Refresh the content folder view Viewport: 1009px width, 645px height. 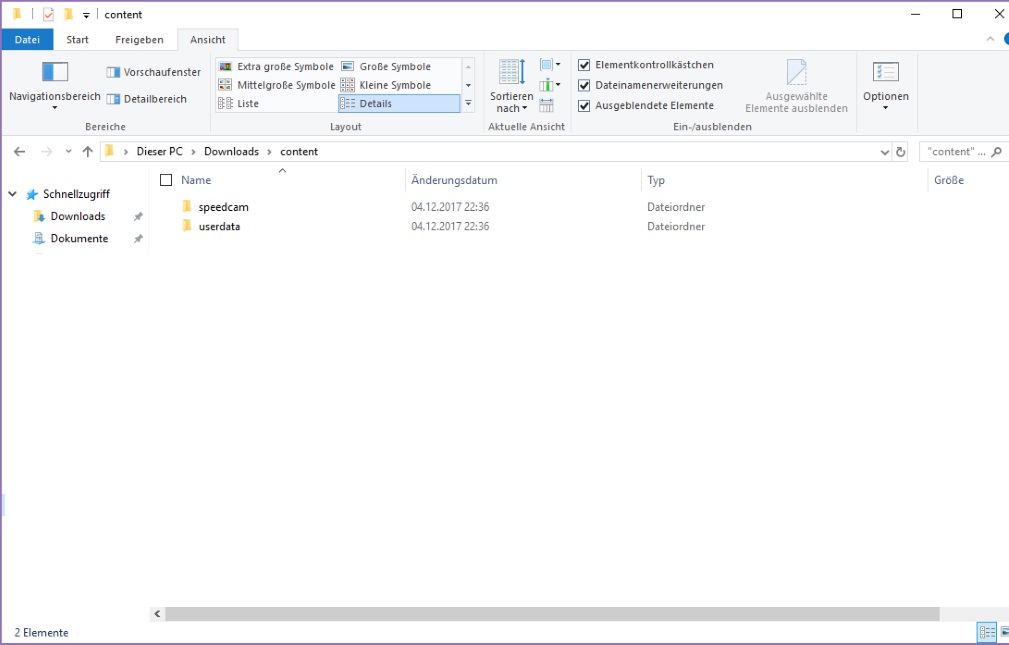pos(900,153)
